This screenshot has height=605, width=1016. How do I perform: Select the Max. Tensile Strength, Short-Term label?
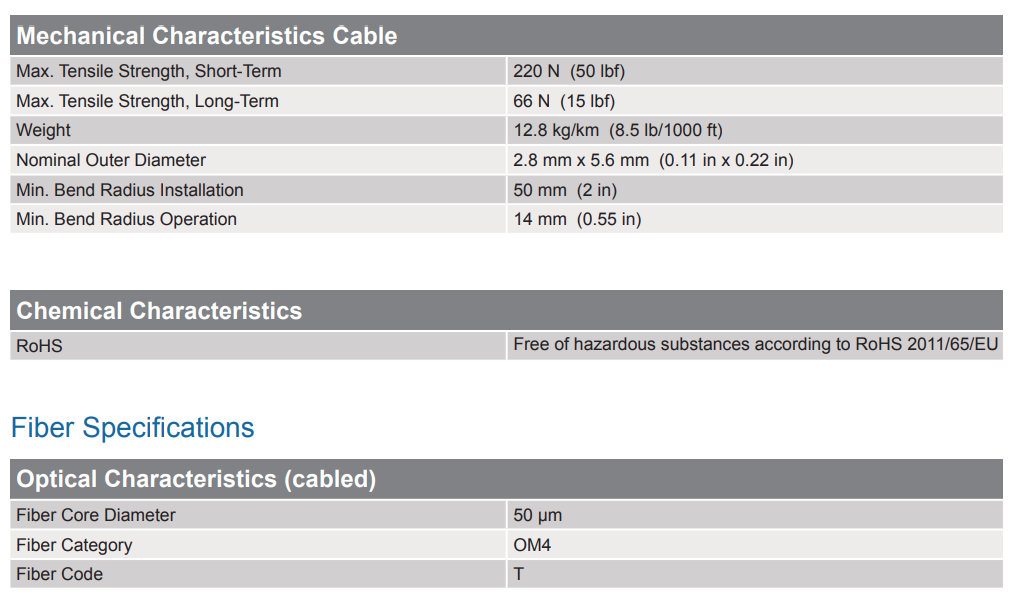point(149,71)
